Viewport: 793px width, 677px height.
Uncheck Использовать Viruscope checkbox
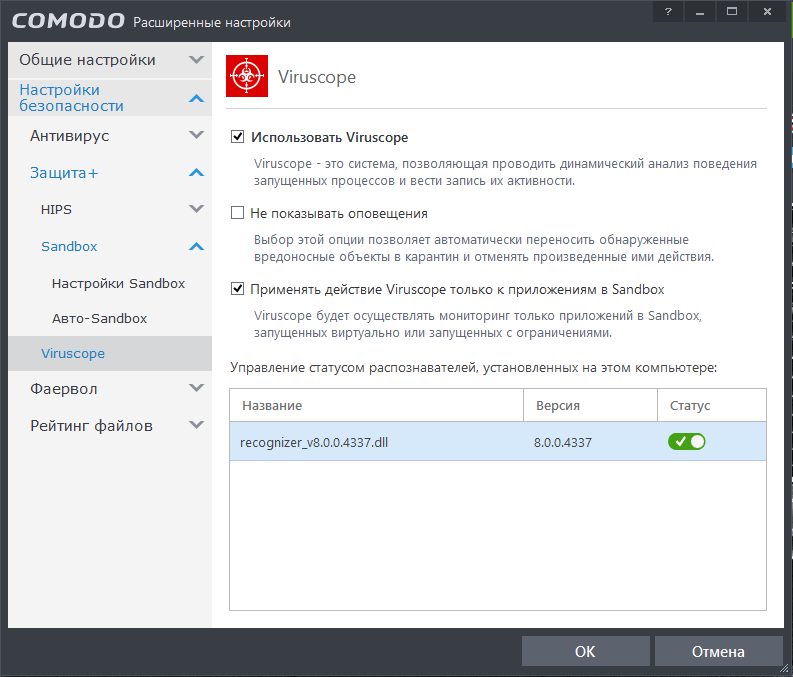237,137
